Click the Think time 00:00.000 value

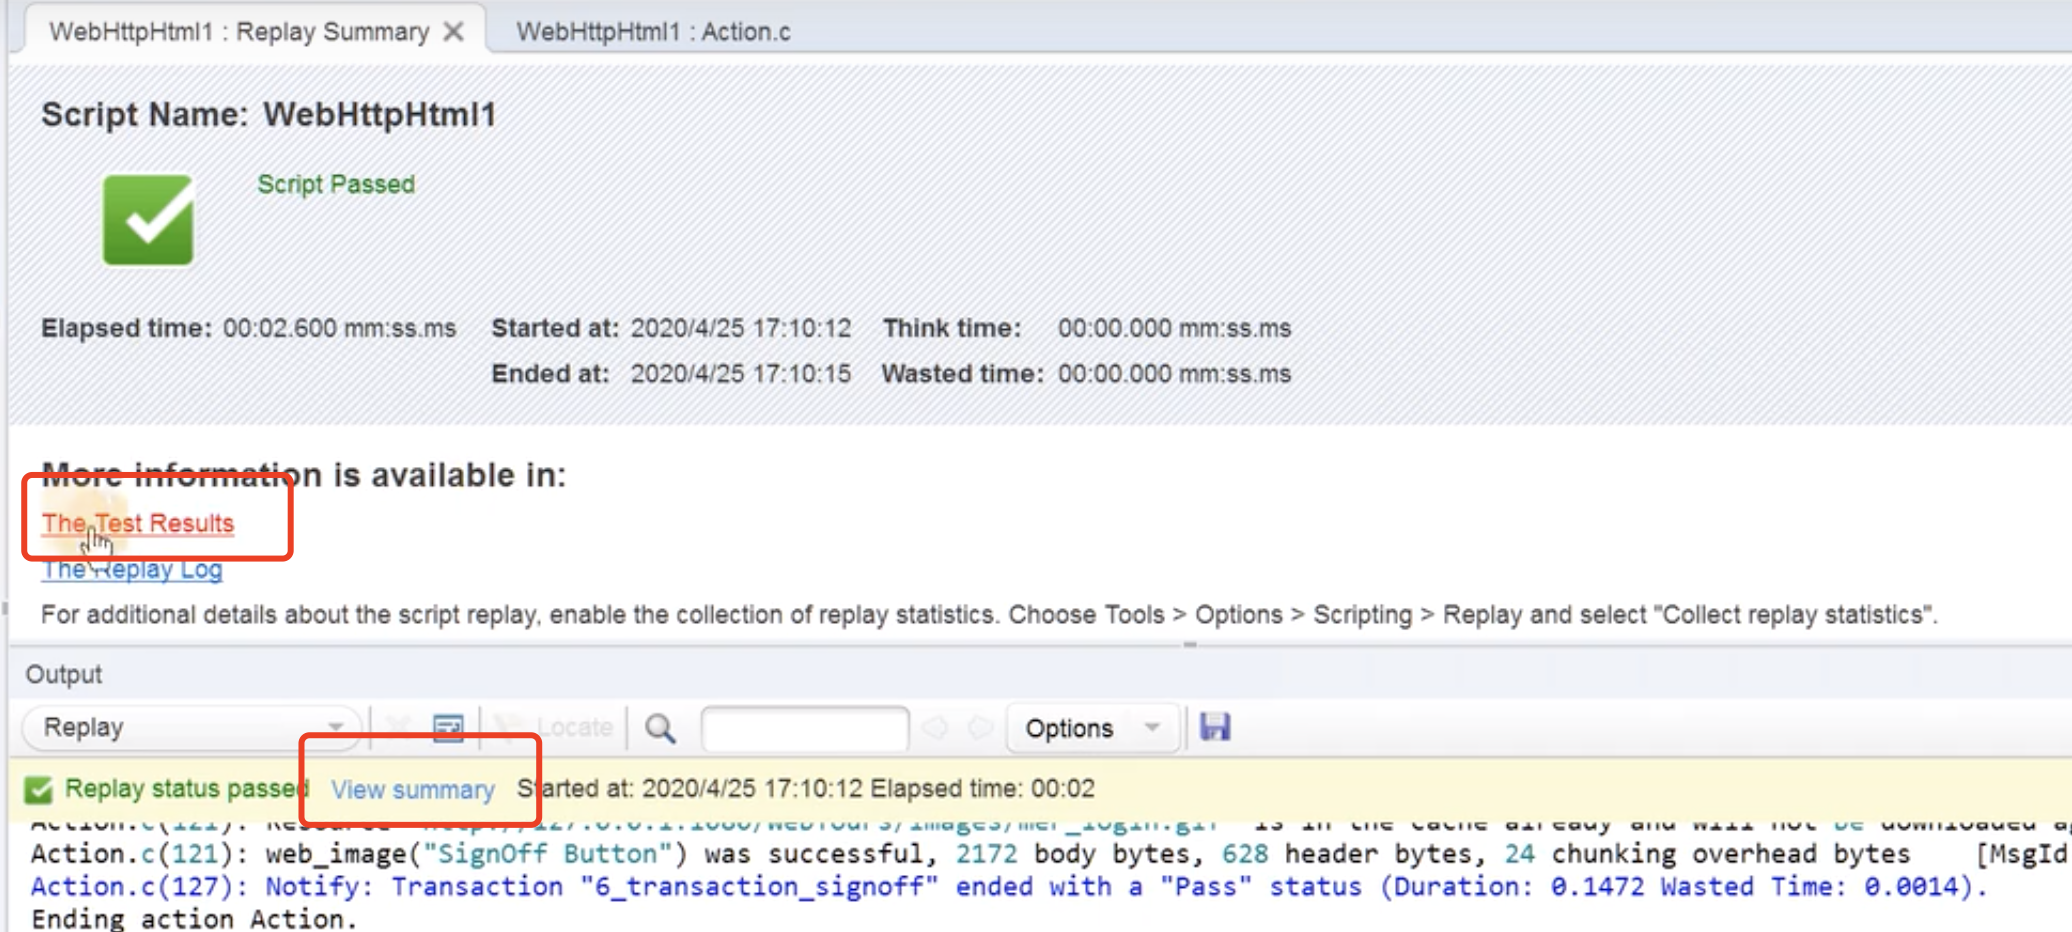(x=1174, y=328)
